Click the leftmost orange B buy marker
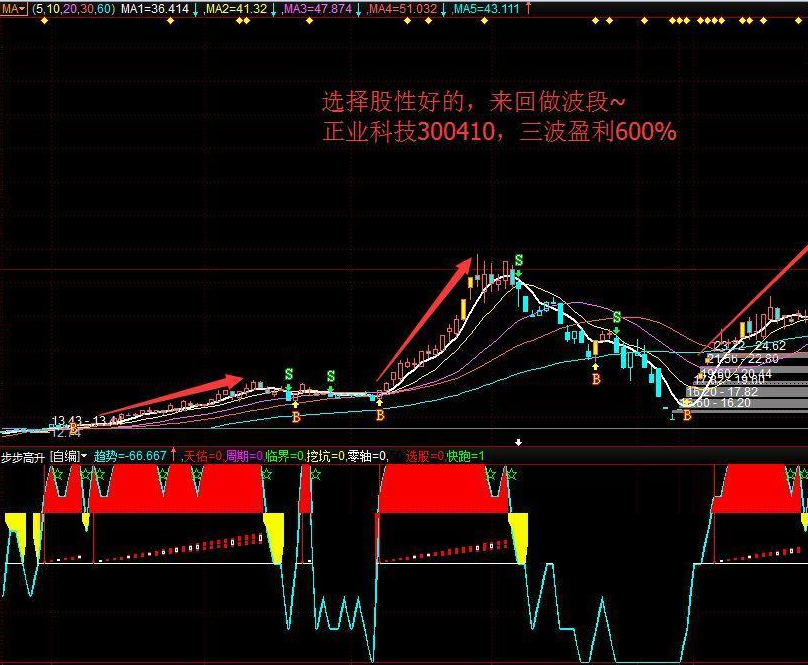The image size is (808, 665). coord(73,427)
